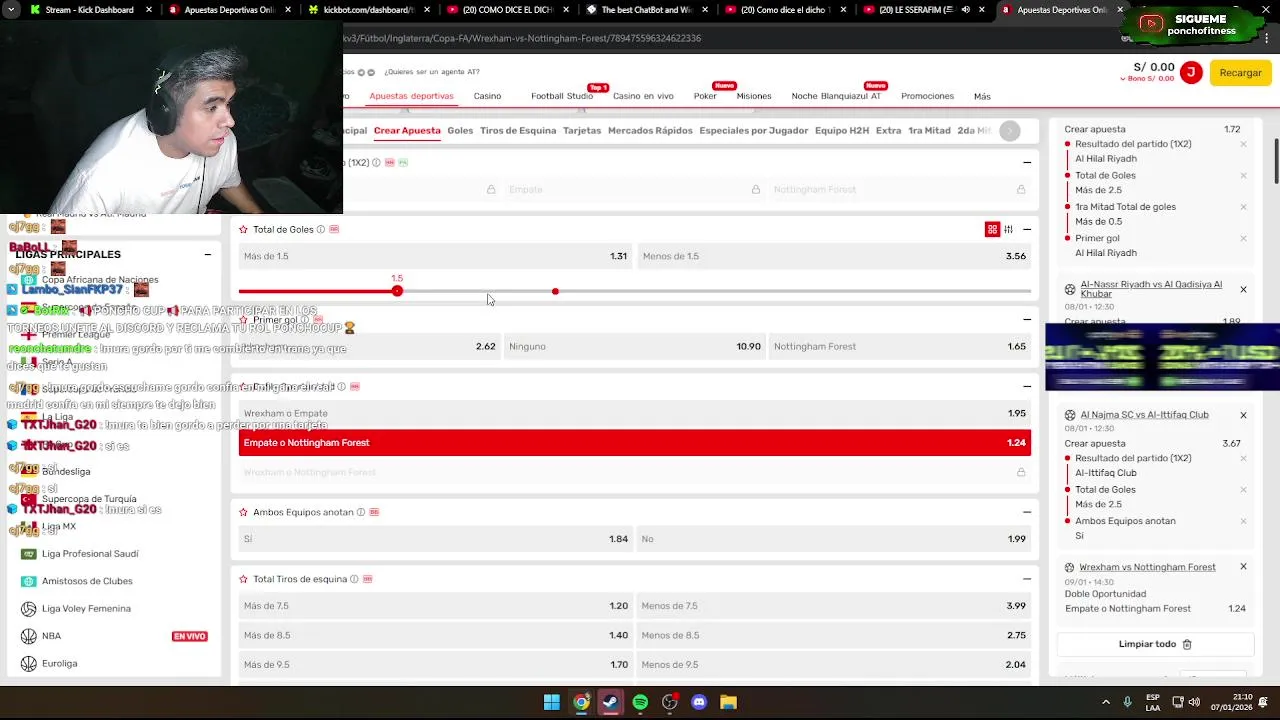
Task: Switch to Mercados Rápidos tab
Action: (650, 131)
